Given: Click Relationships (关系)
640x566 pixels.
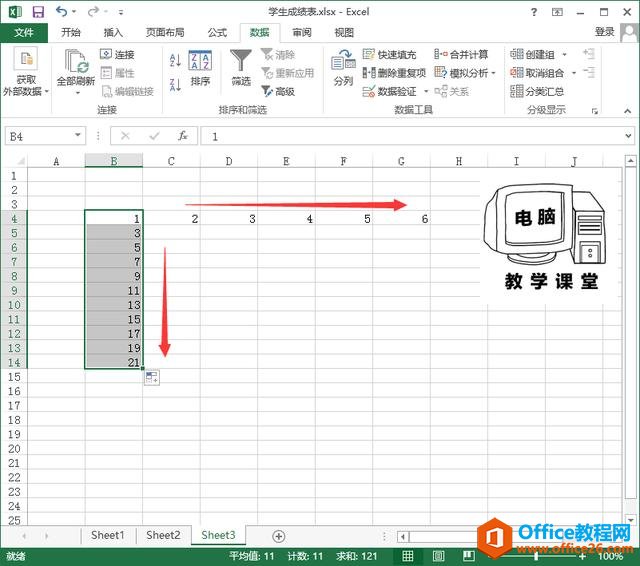Looking at the screenshot, I should pyautogui.click(x=452, y=91).
